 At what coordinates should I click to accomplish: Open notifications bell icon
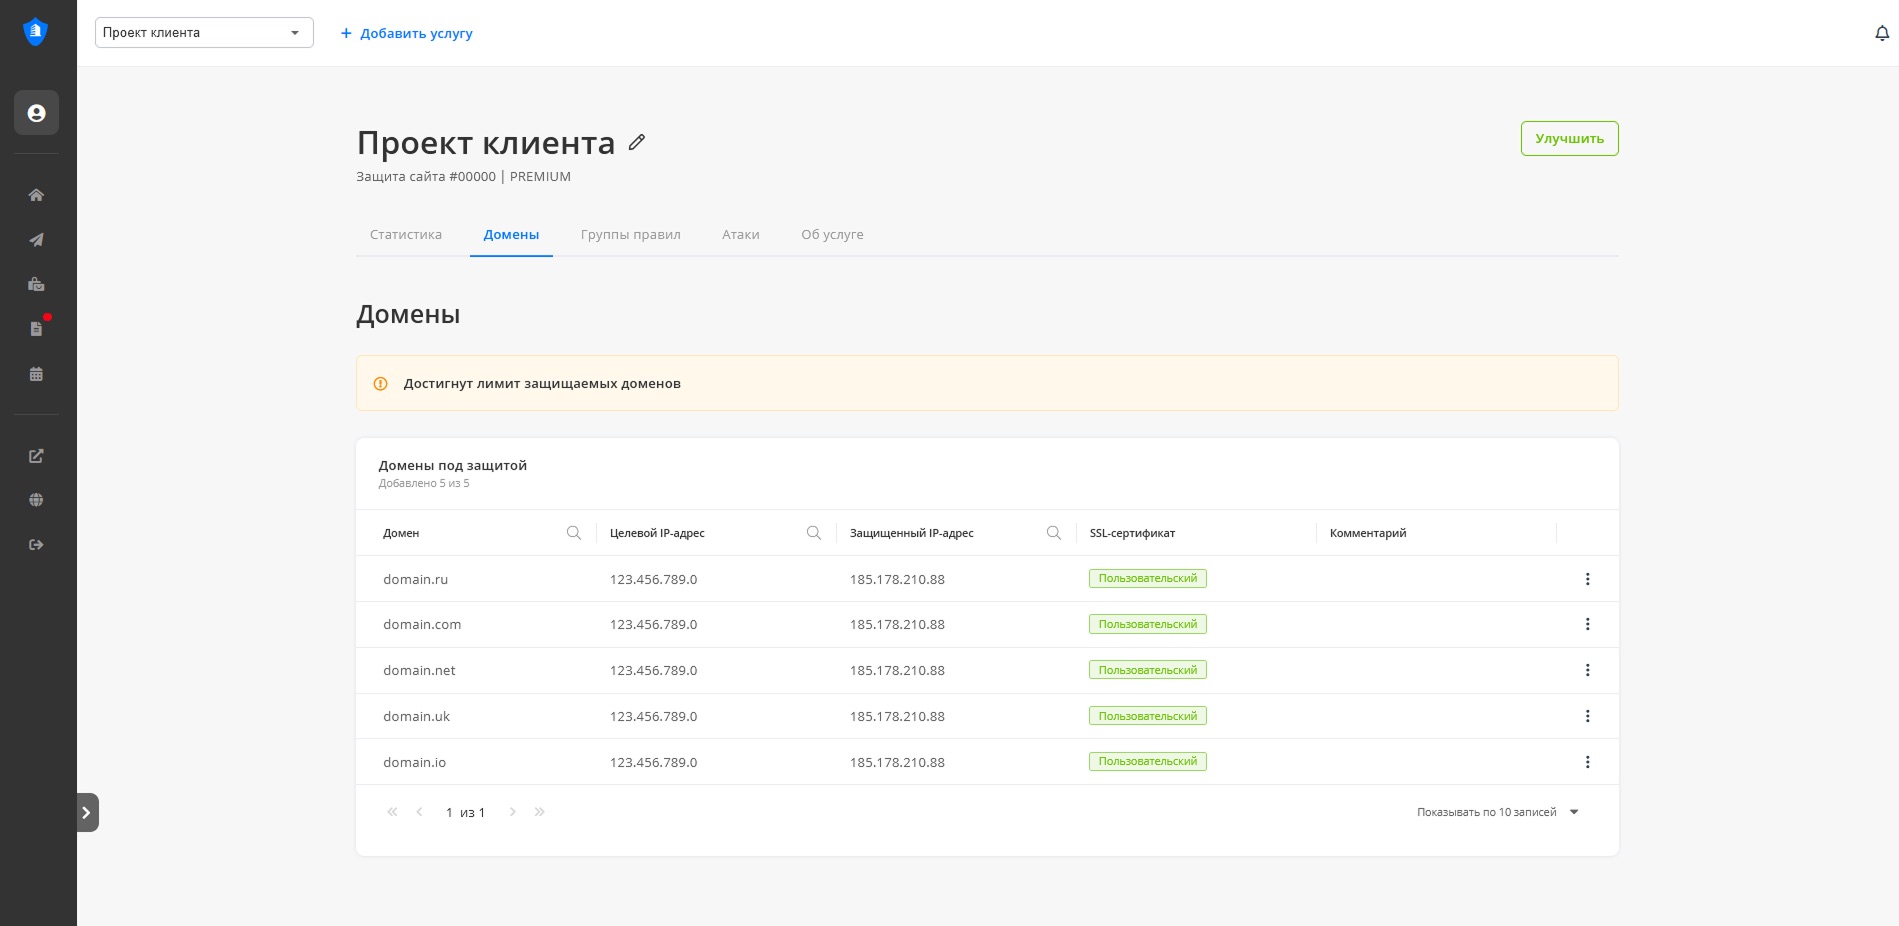[x=1881, y=34]
